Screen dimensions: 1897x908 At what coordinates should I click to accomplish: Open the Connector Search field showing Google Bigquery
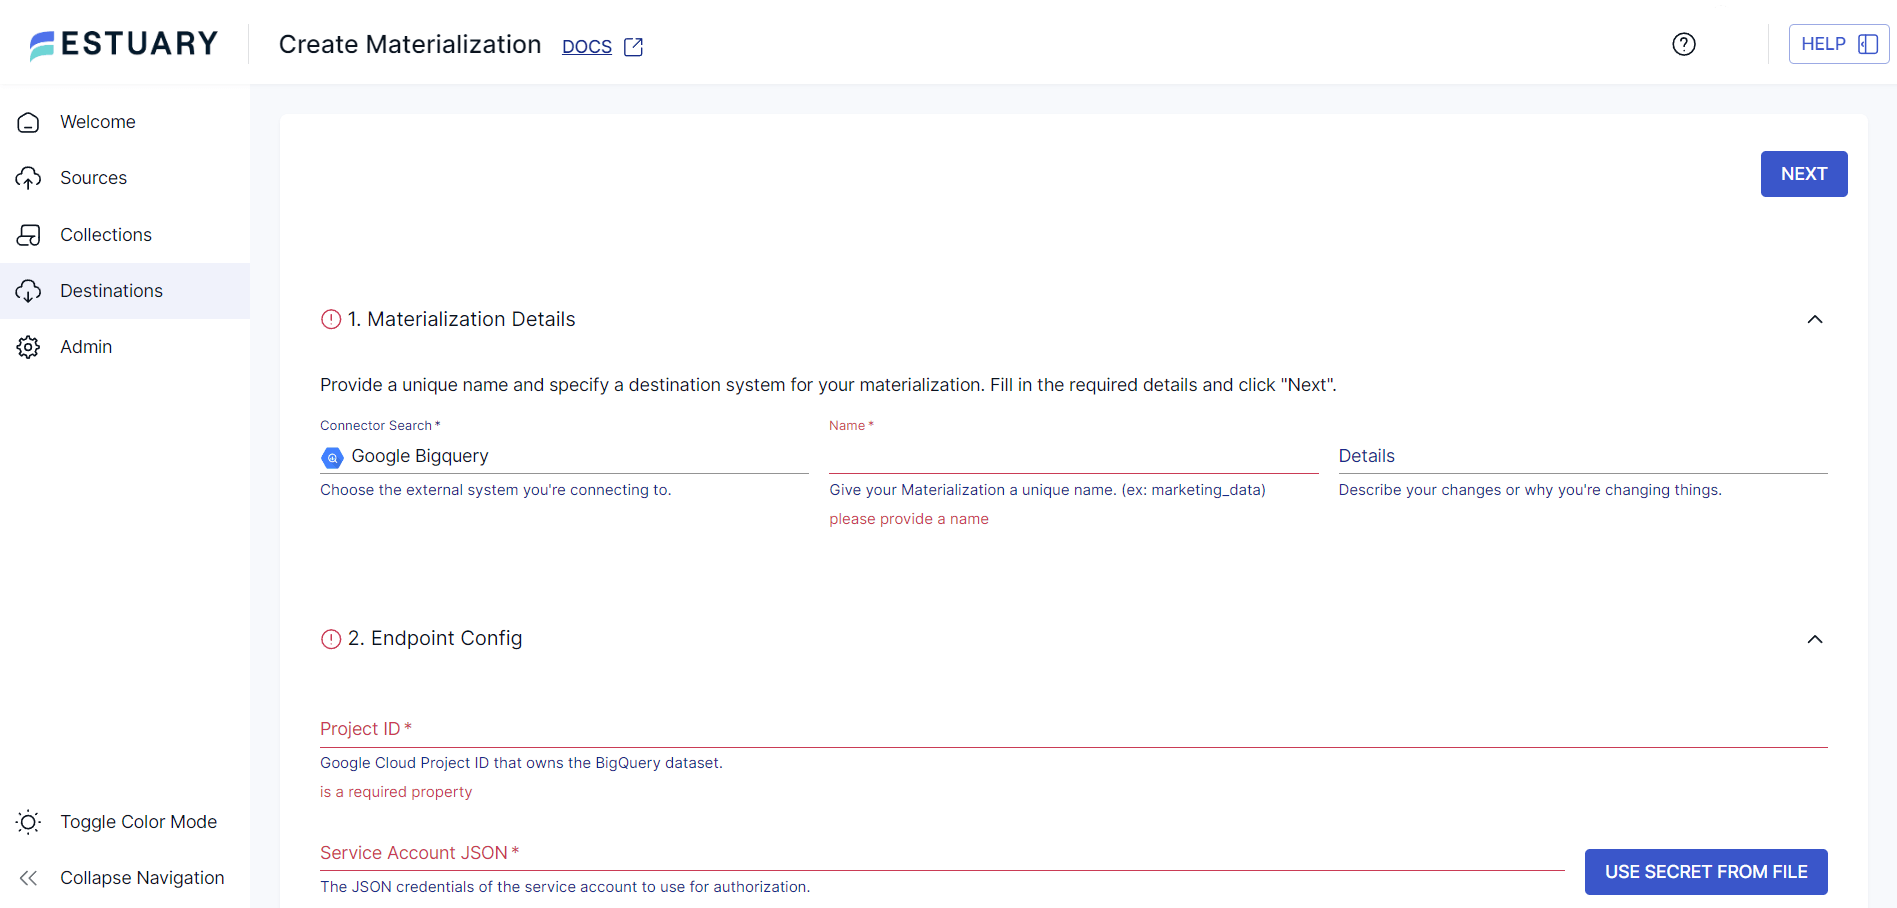point(564,456)
